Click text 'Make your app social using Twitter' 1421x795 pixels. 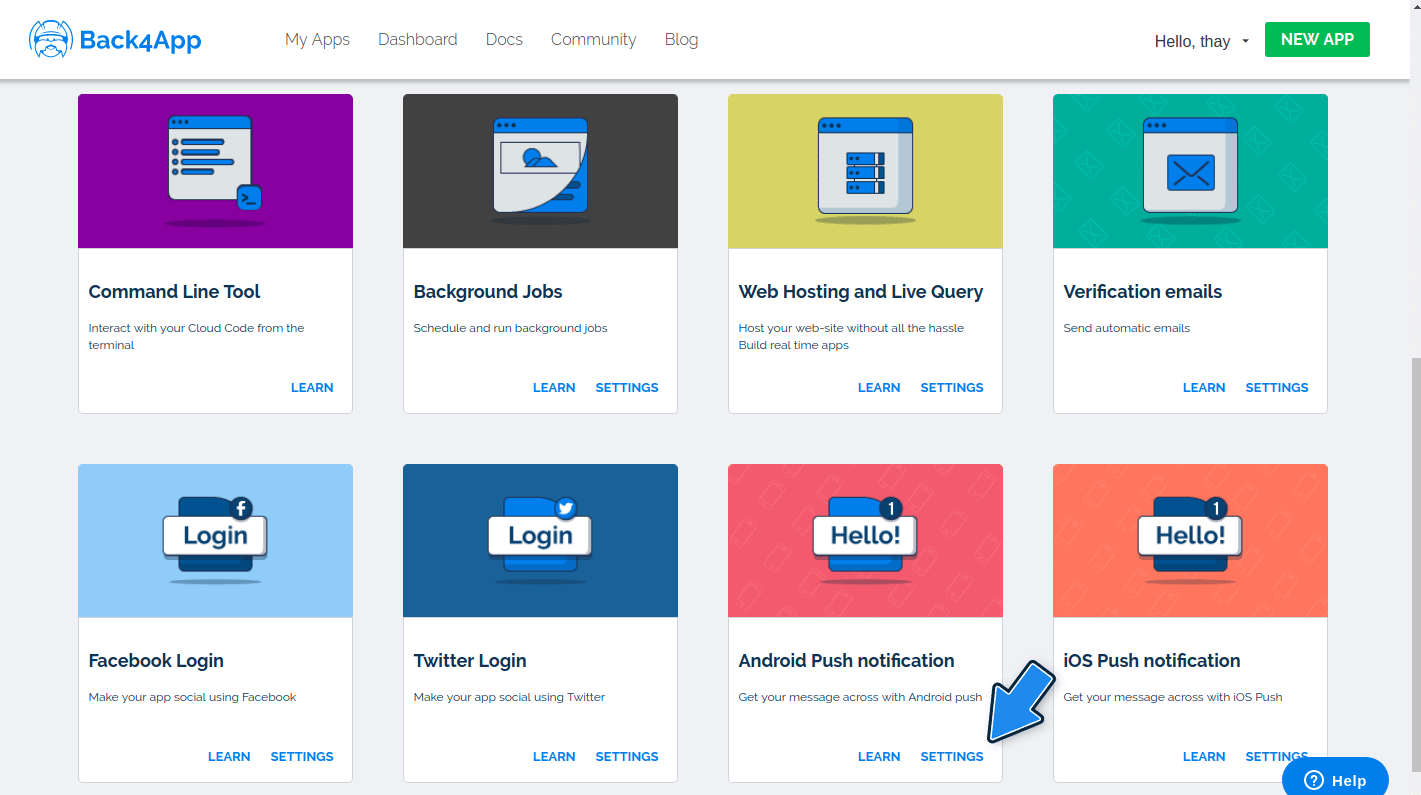point(509,697)
